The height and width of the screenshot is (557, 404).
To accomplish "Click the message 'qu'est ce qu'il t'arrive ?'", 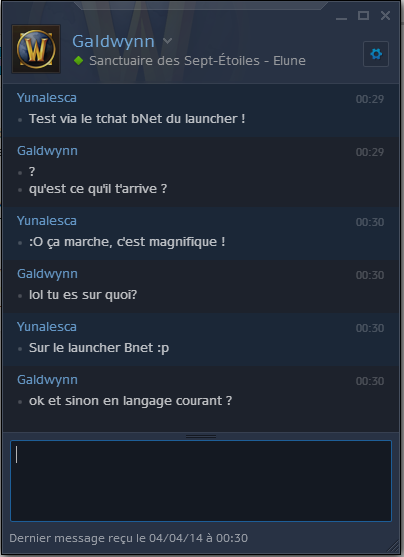I will 98,189.
